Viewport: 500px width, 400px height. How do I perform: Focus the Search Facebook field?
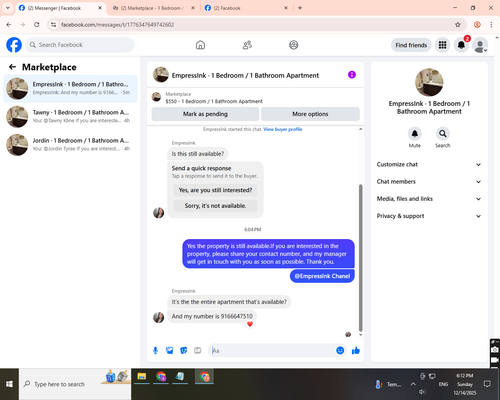pyautogui.click(x=80, y=45)
